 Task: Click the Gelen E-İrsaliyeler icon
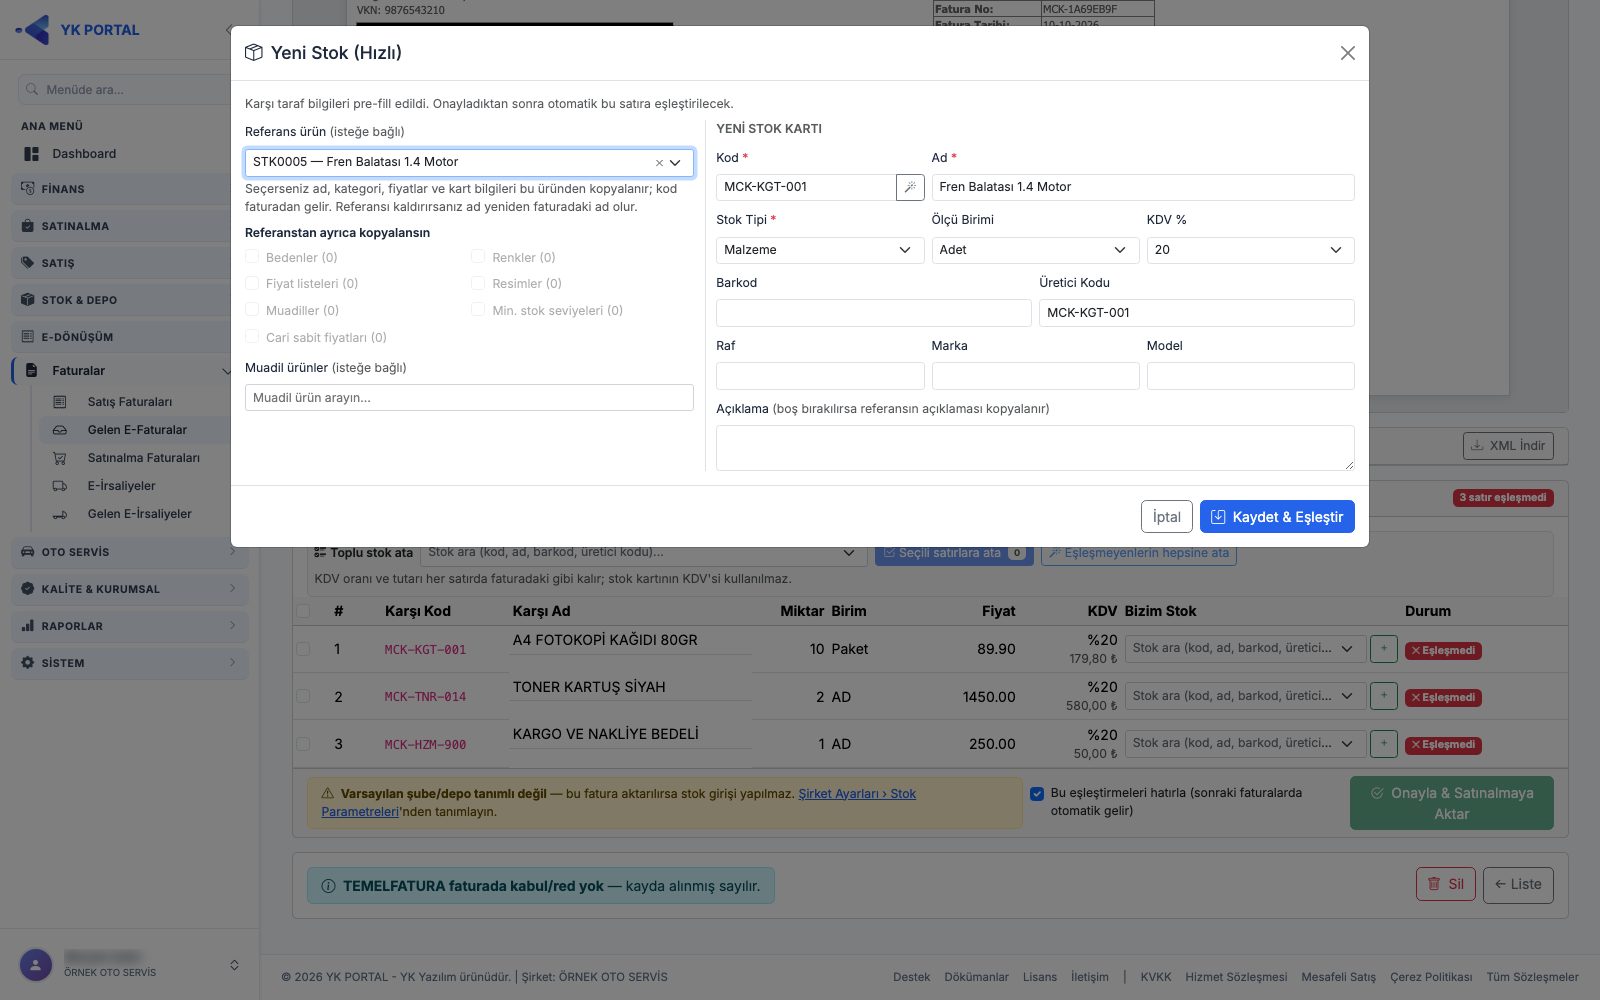click(60, 514)
